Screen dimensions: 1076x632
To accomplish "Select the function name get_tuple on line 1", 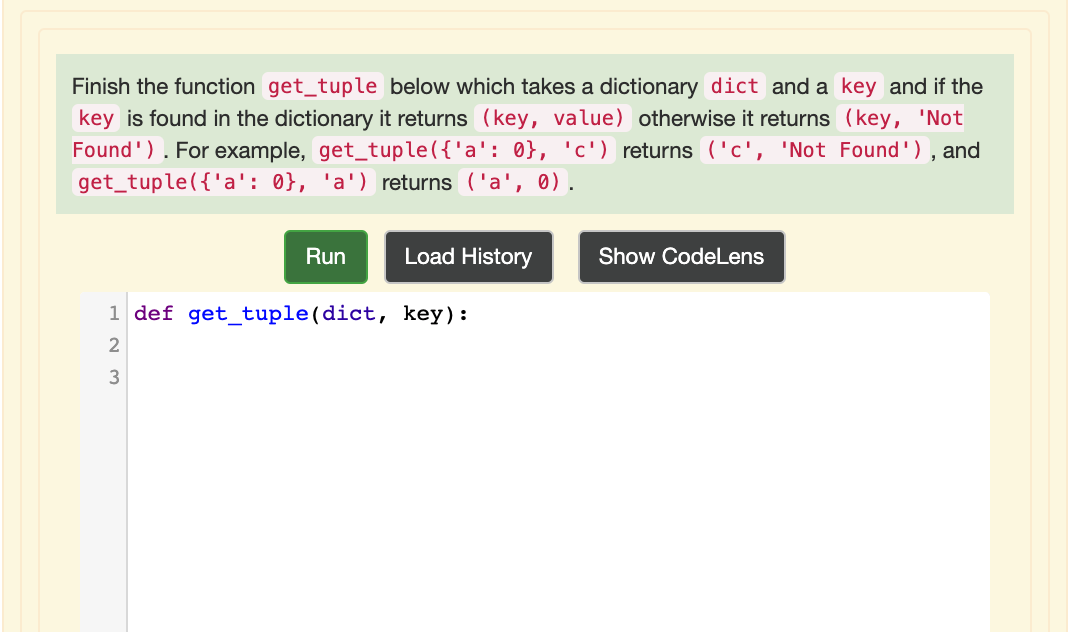I will click(248, 313).
